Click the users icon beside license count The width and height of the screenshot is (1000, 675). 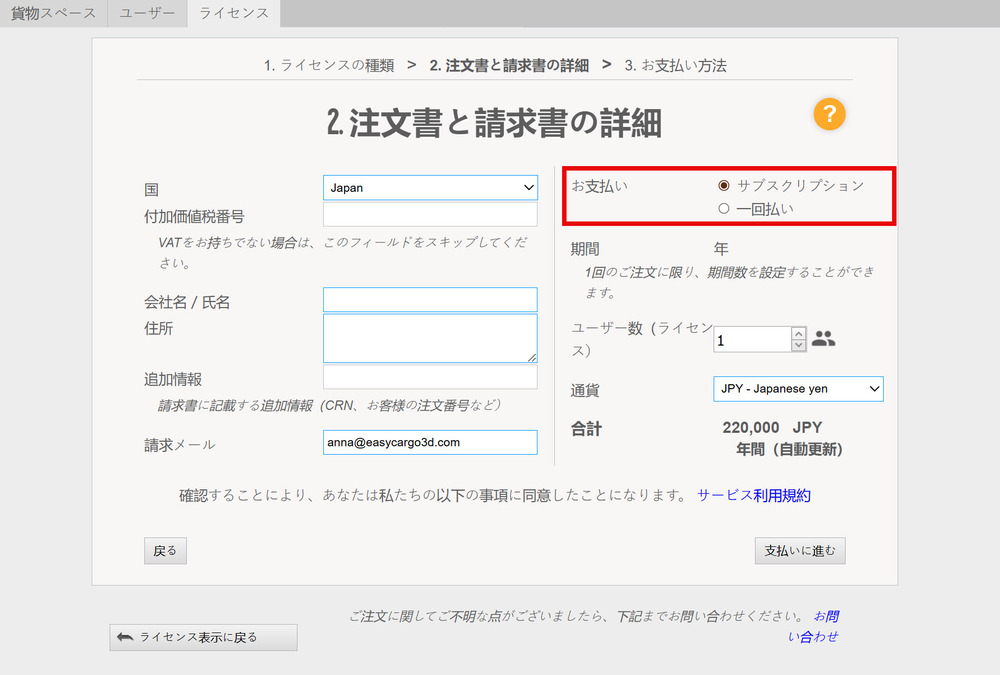tap(823, 339)
